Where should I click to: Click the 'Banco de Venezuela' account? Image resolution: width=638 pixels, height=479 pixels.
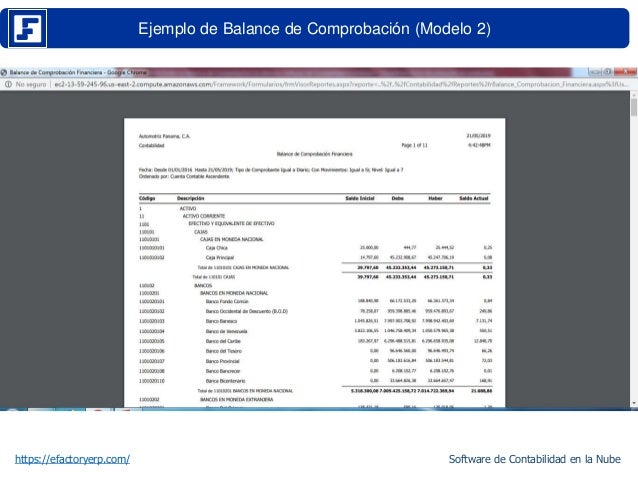point(226,331)
